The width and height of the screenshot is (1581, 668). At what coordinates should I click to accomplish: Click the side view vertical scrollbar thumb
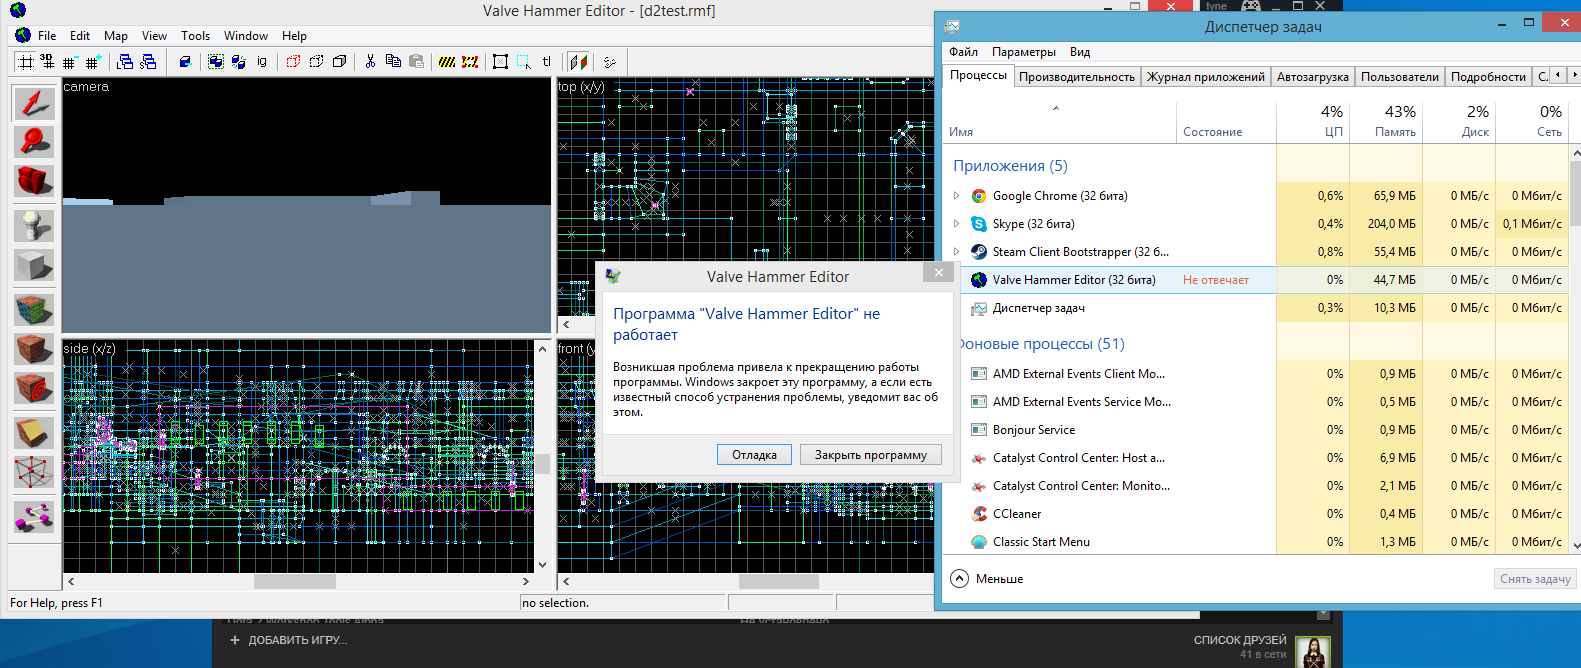point(543,464)
